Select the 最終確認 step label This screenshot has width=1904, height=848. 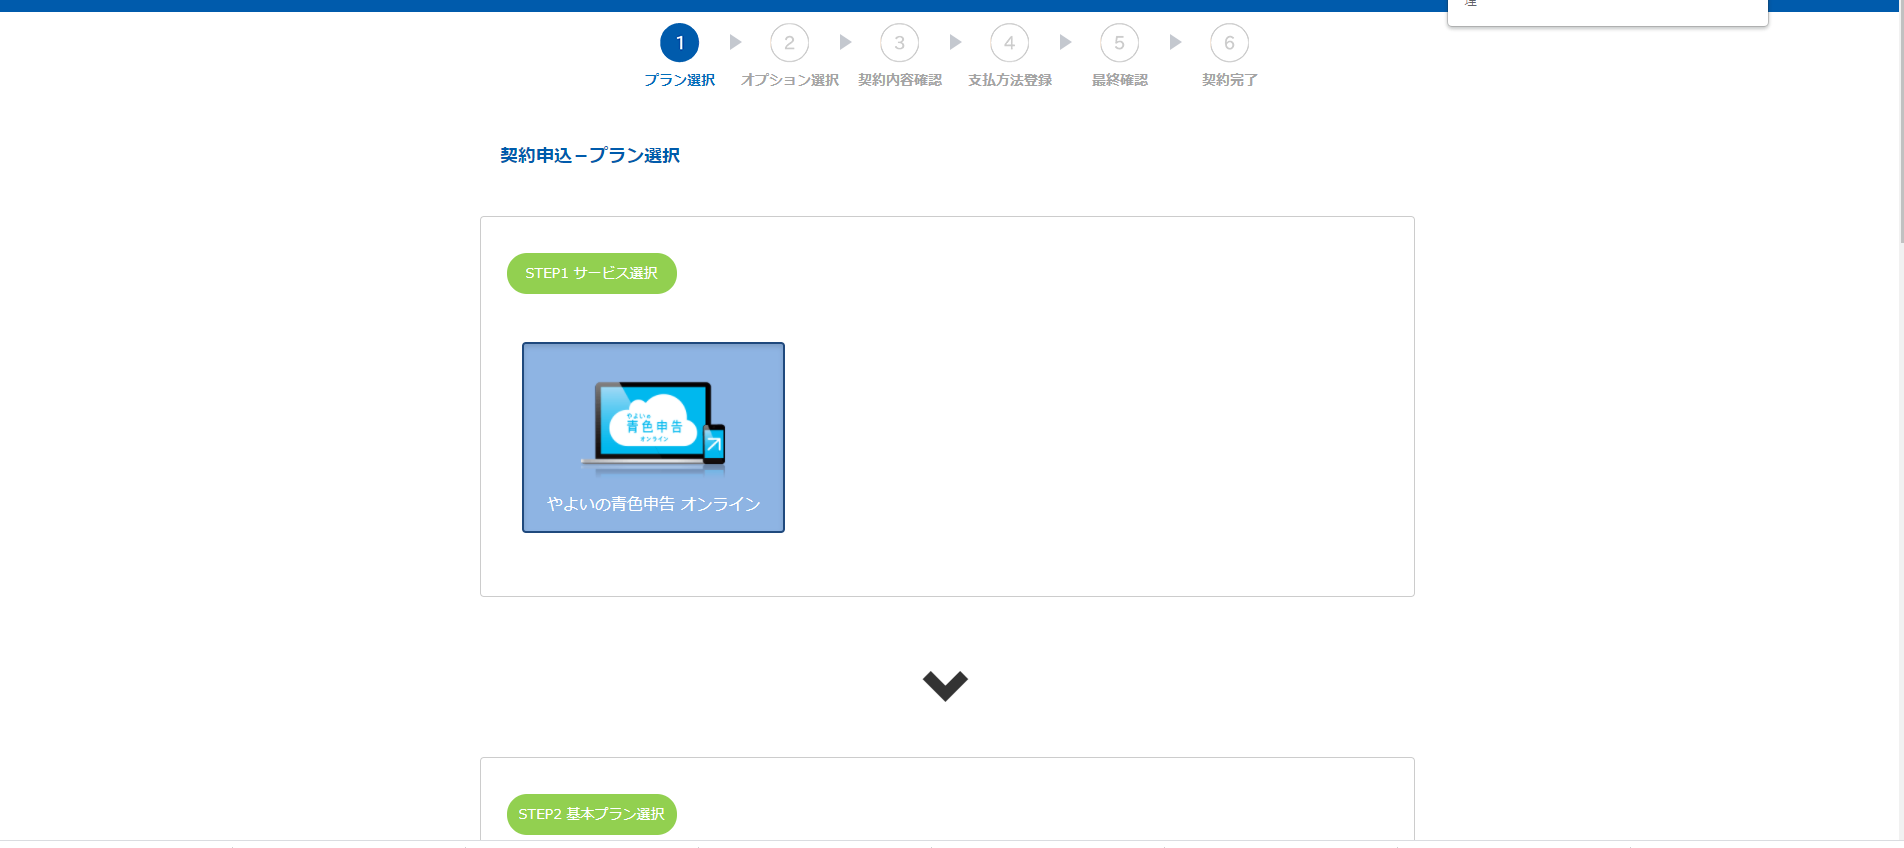[1119, 80]
